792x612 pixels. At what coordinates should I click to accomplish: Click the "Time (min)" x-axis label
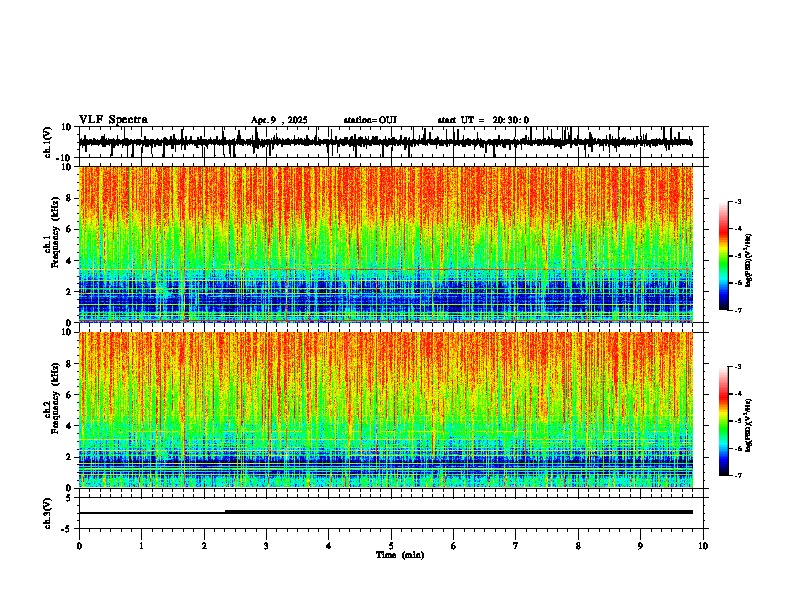coord(400,555)
